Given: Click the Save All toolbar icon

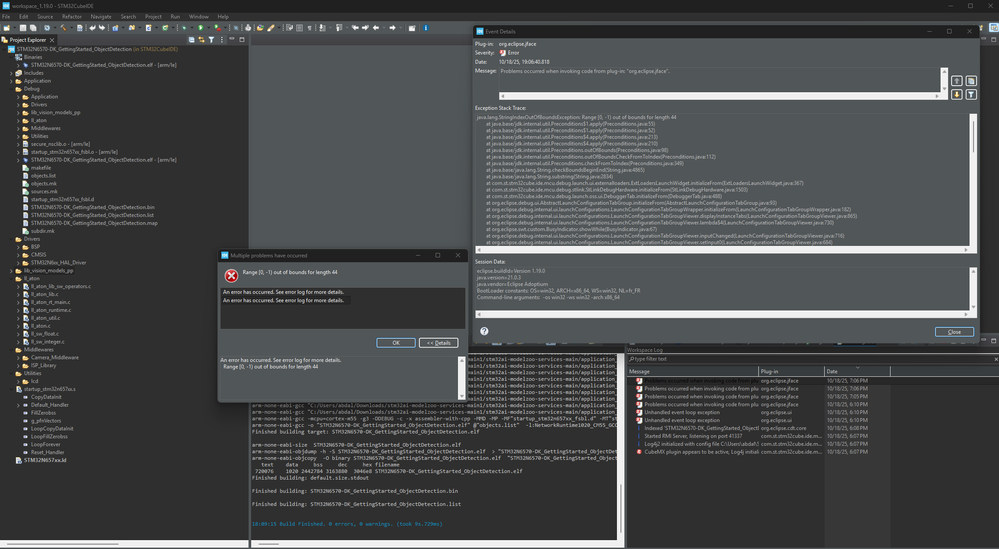Looking at the screenshot, I should click(33, 28).
